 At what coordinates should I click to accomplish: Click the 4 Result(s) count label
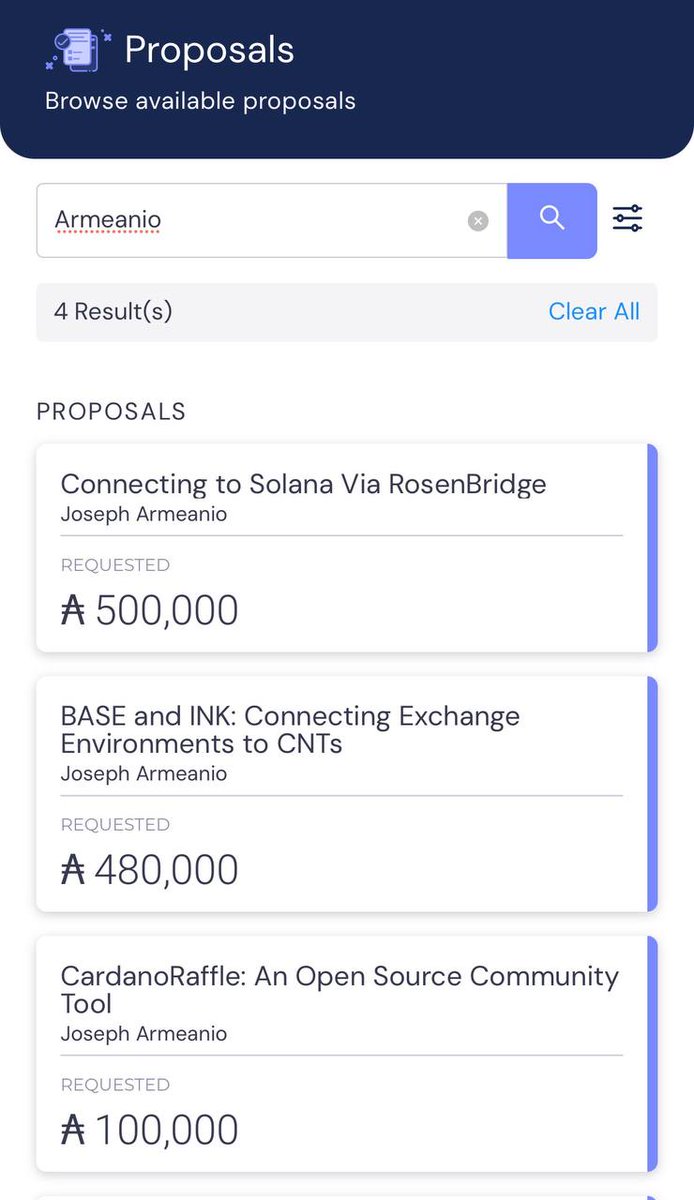[113, 312]
